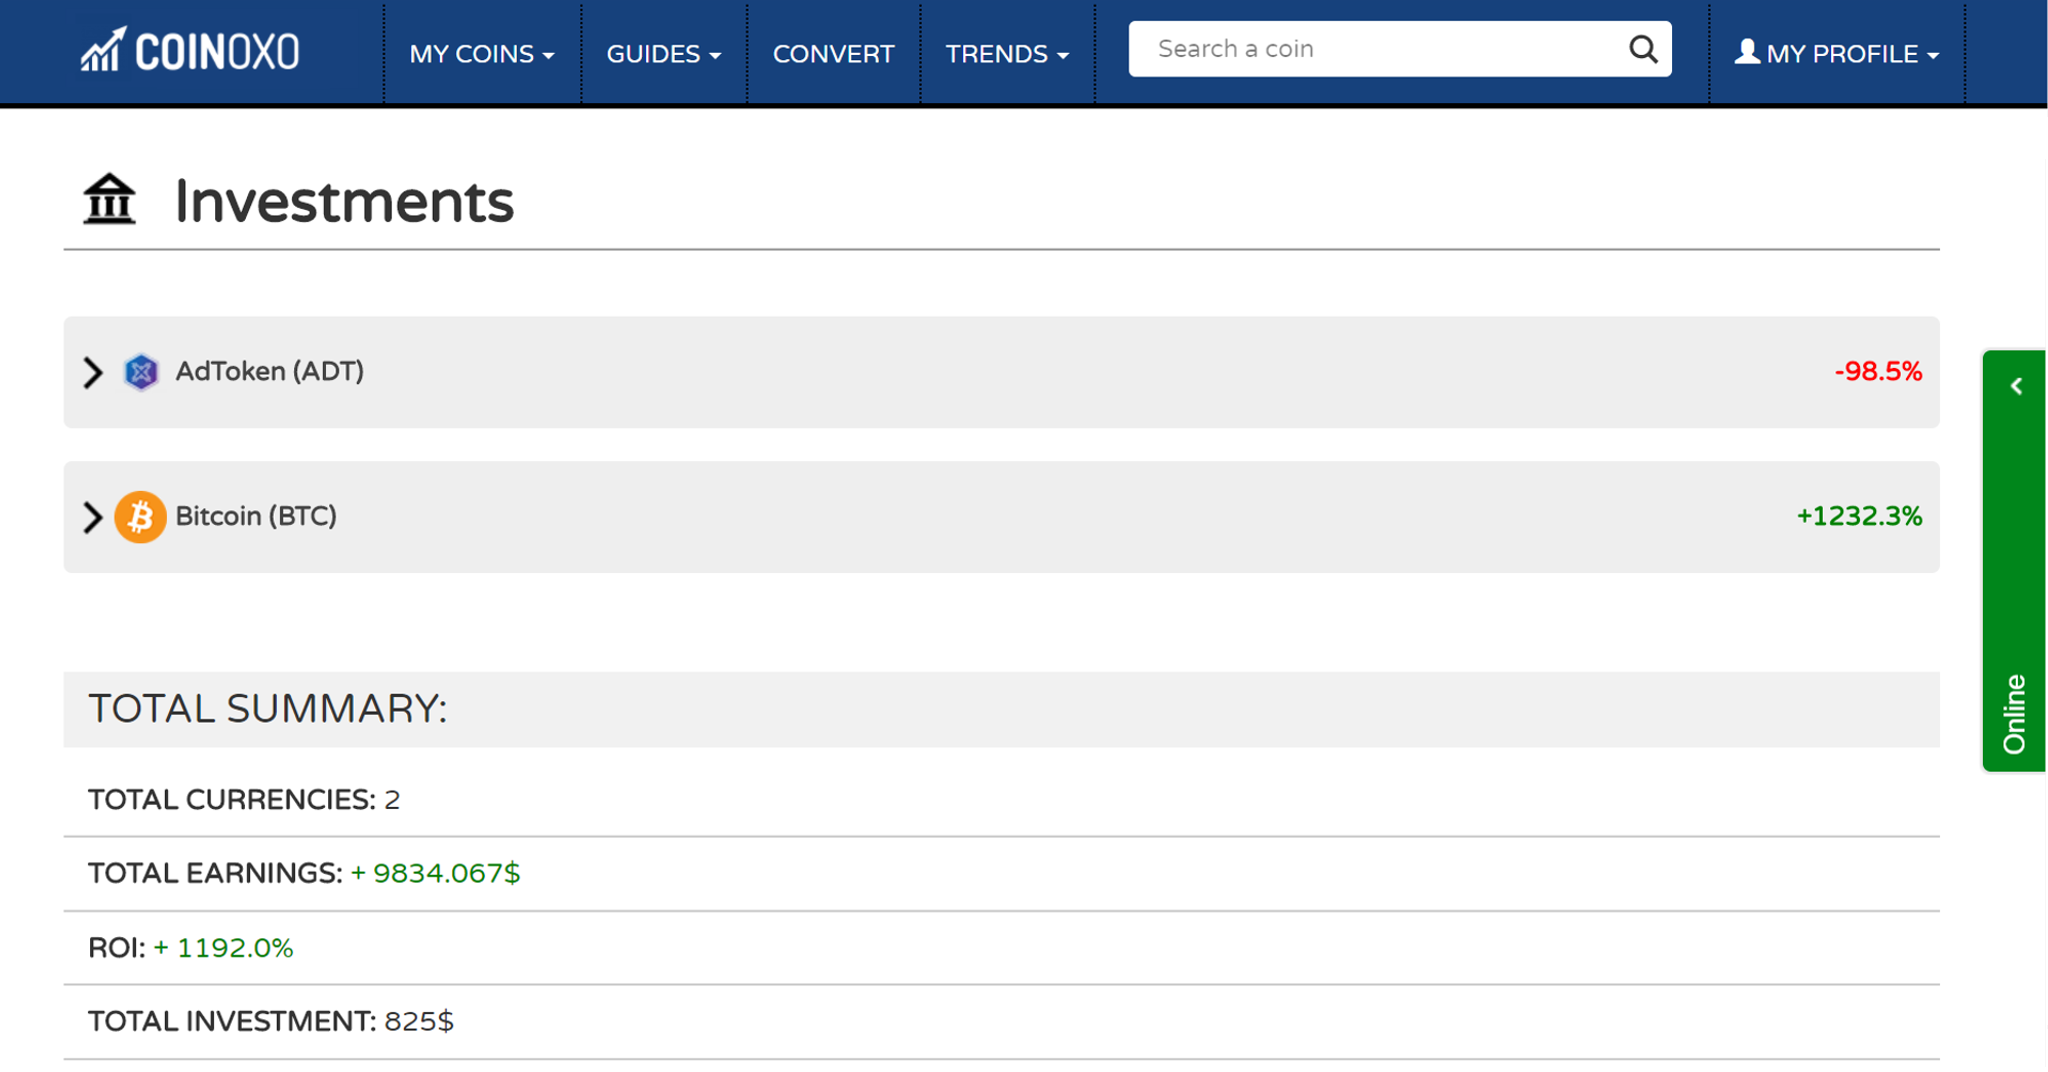2048x1072 pixels.
Task: Collapse the green Online side panel arrow
Action: tap(2016, 386)
